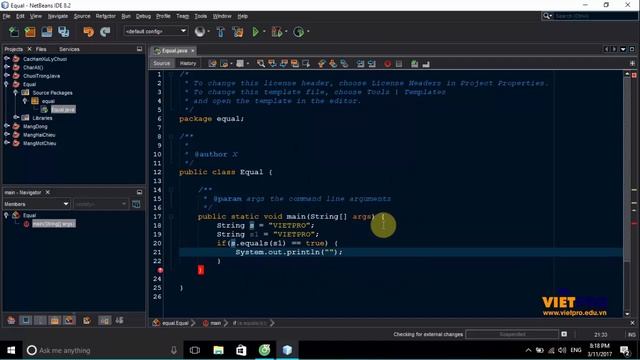Expand the Libraries node
This screenshot has height=360, width=640.
click(x=16, y=118)
